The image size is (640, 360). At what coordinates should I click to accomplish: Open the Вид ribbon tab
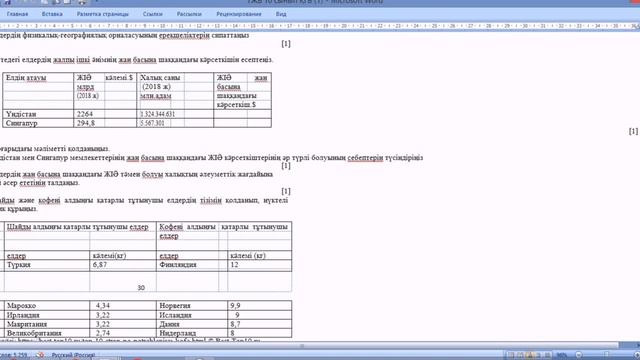(281, 14)
